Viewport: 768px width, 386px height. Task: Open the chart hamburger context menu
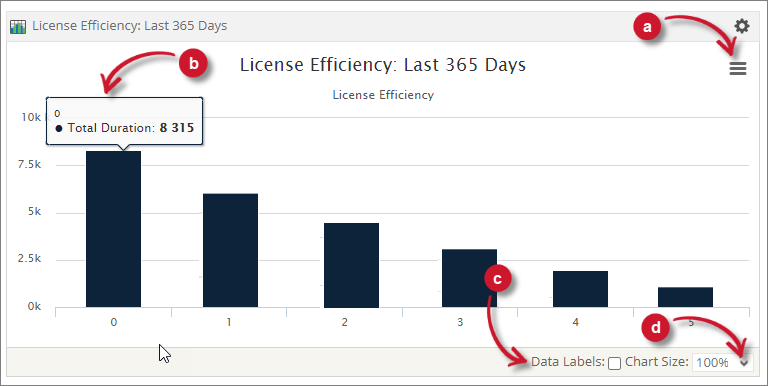[x=738, y=69]
